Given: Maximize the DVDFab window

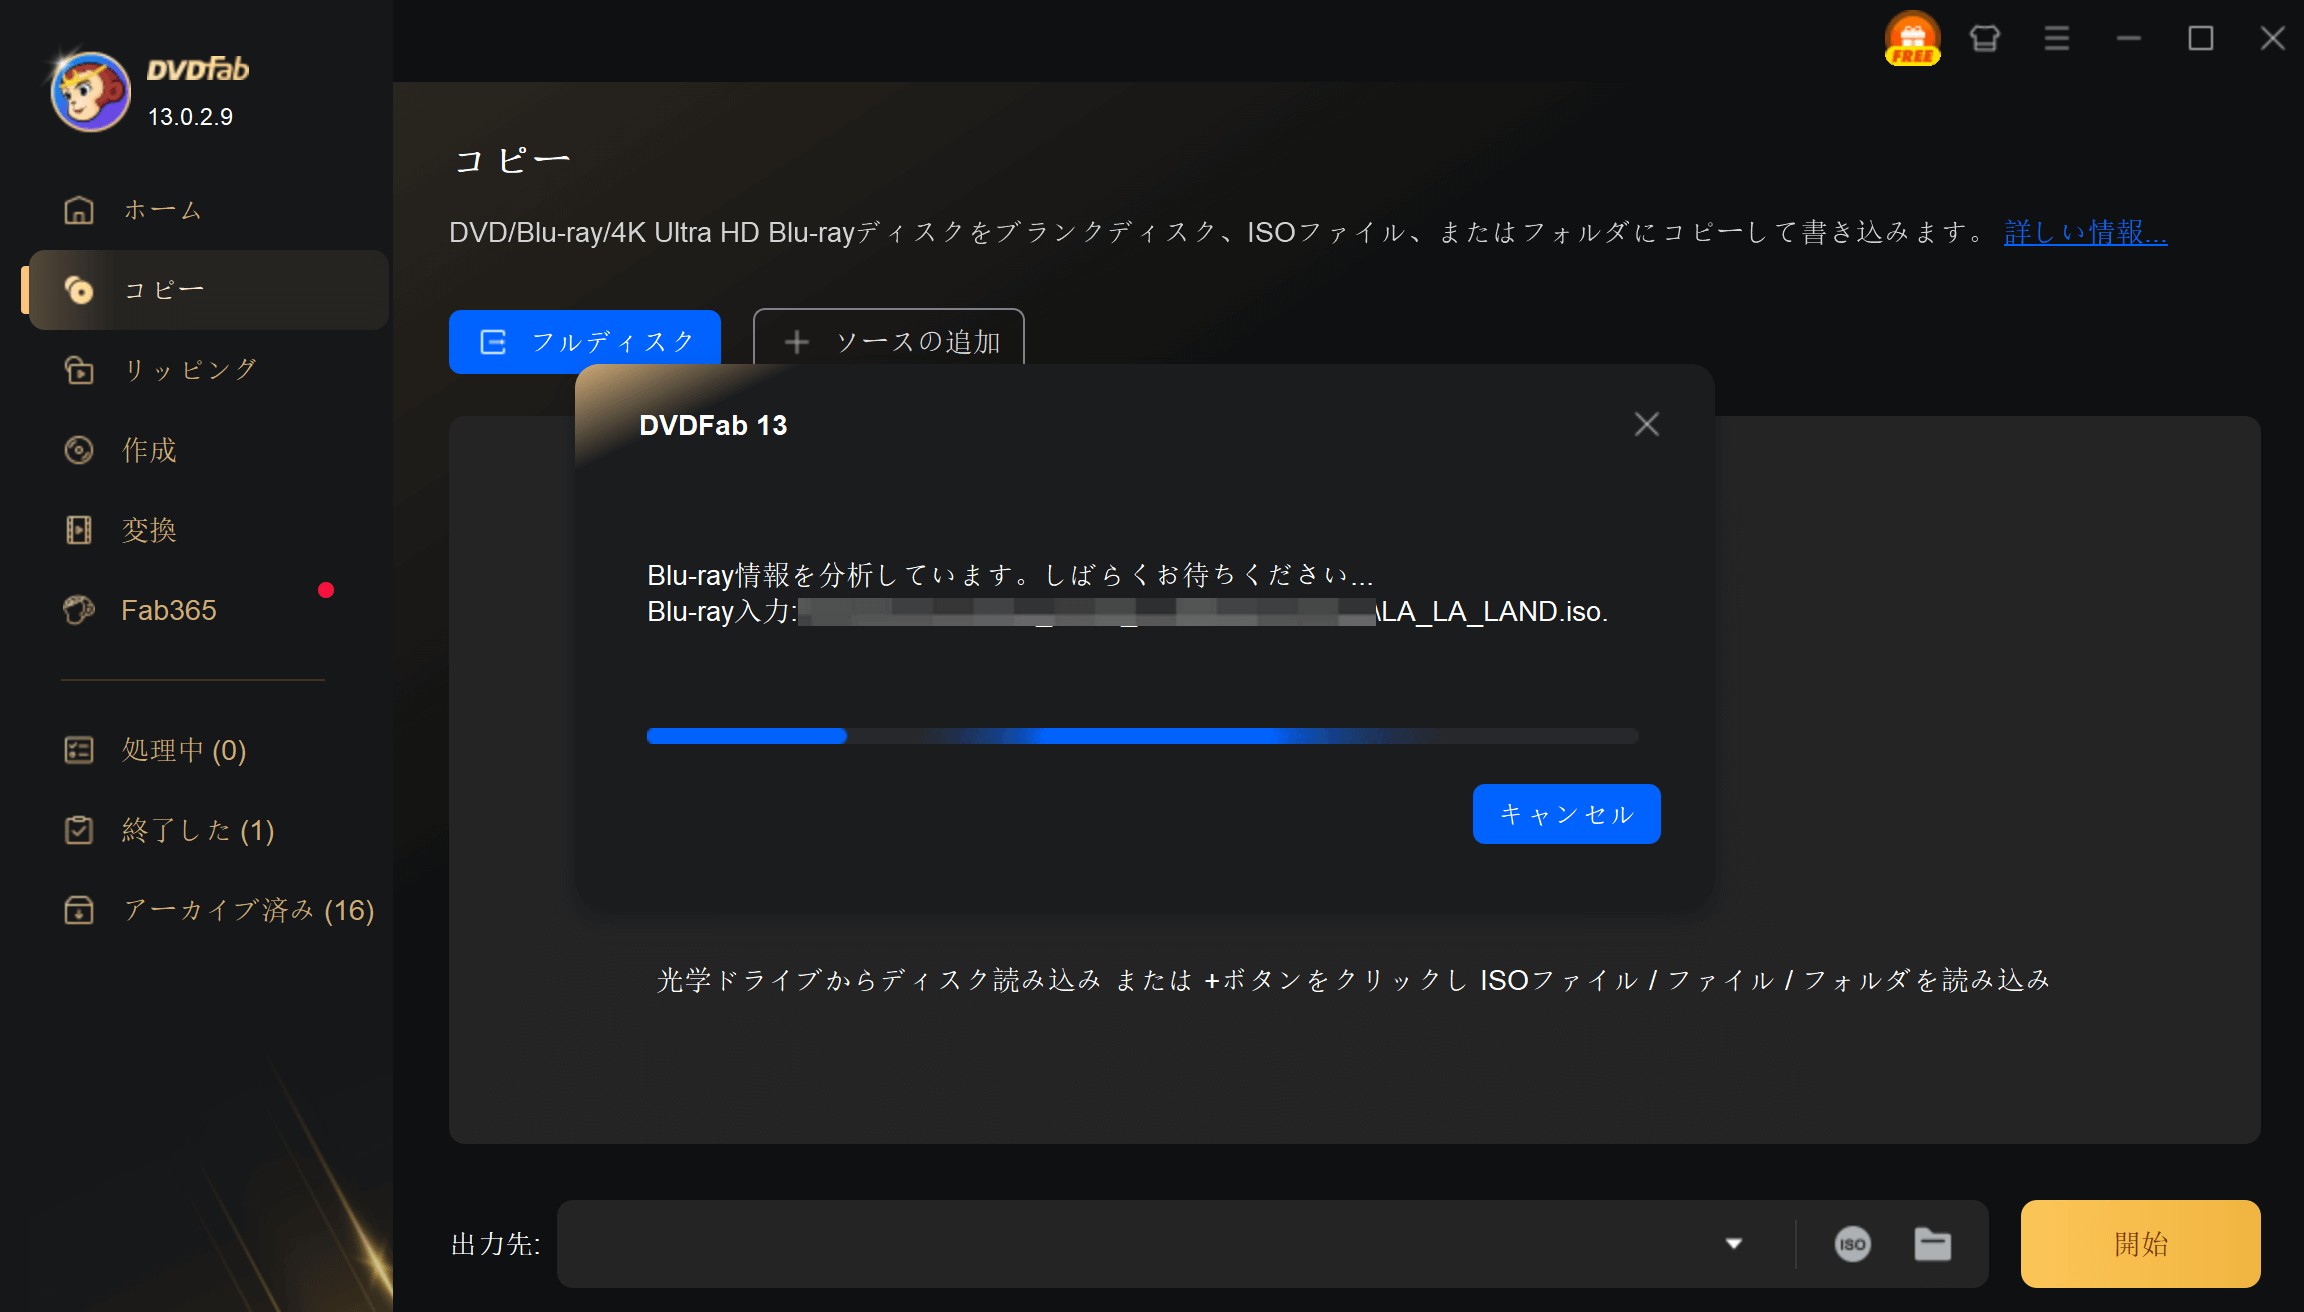Looking at the screenshot, I should pos(2201,39).
